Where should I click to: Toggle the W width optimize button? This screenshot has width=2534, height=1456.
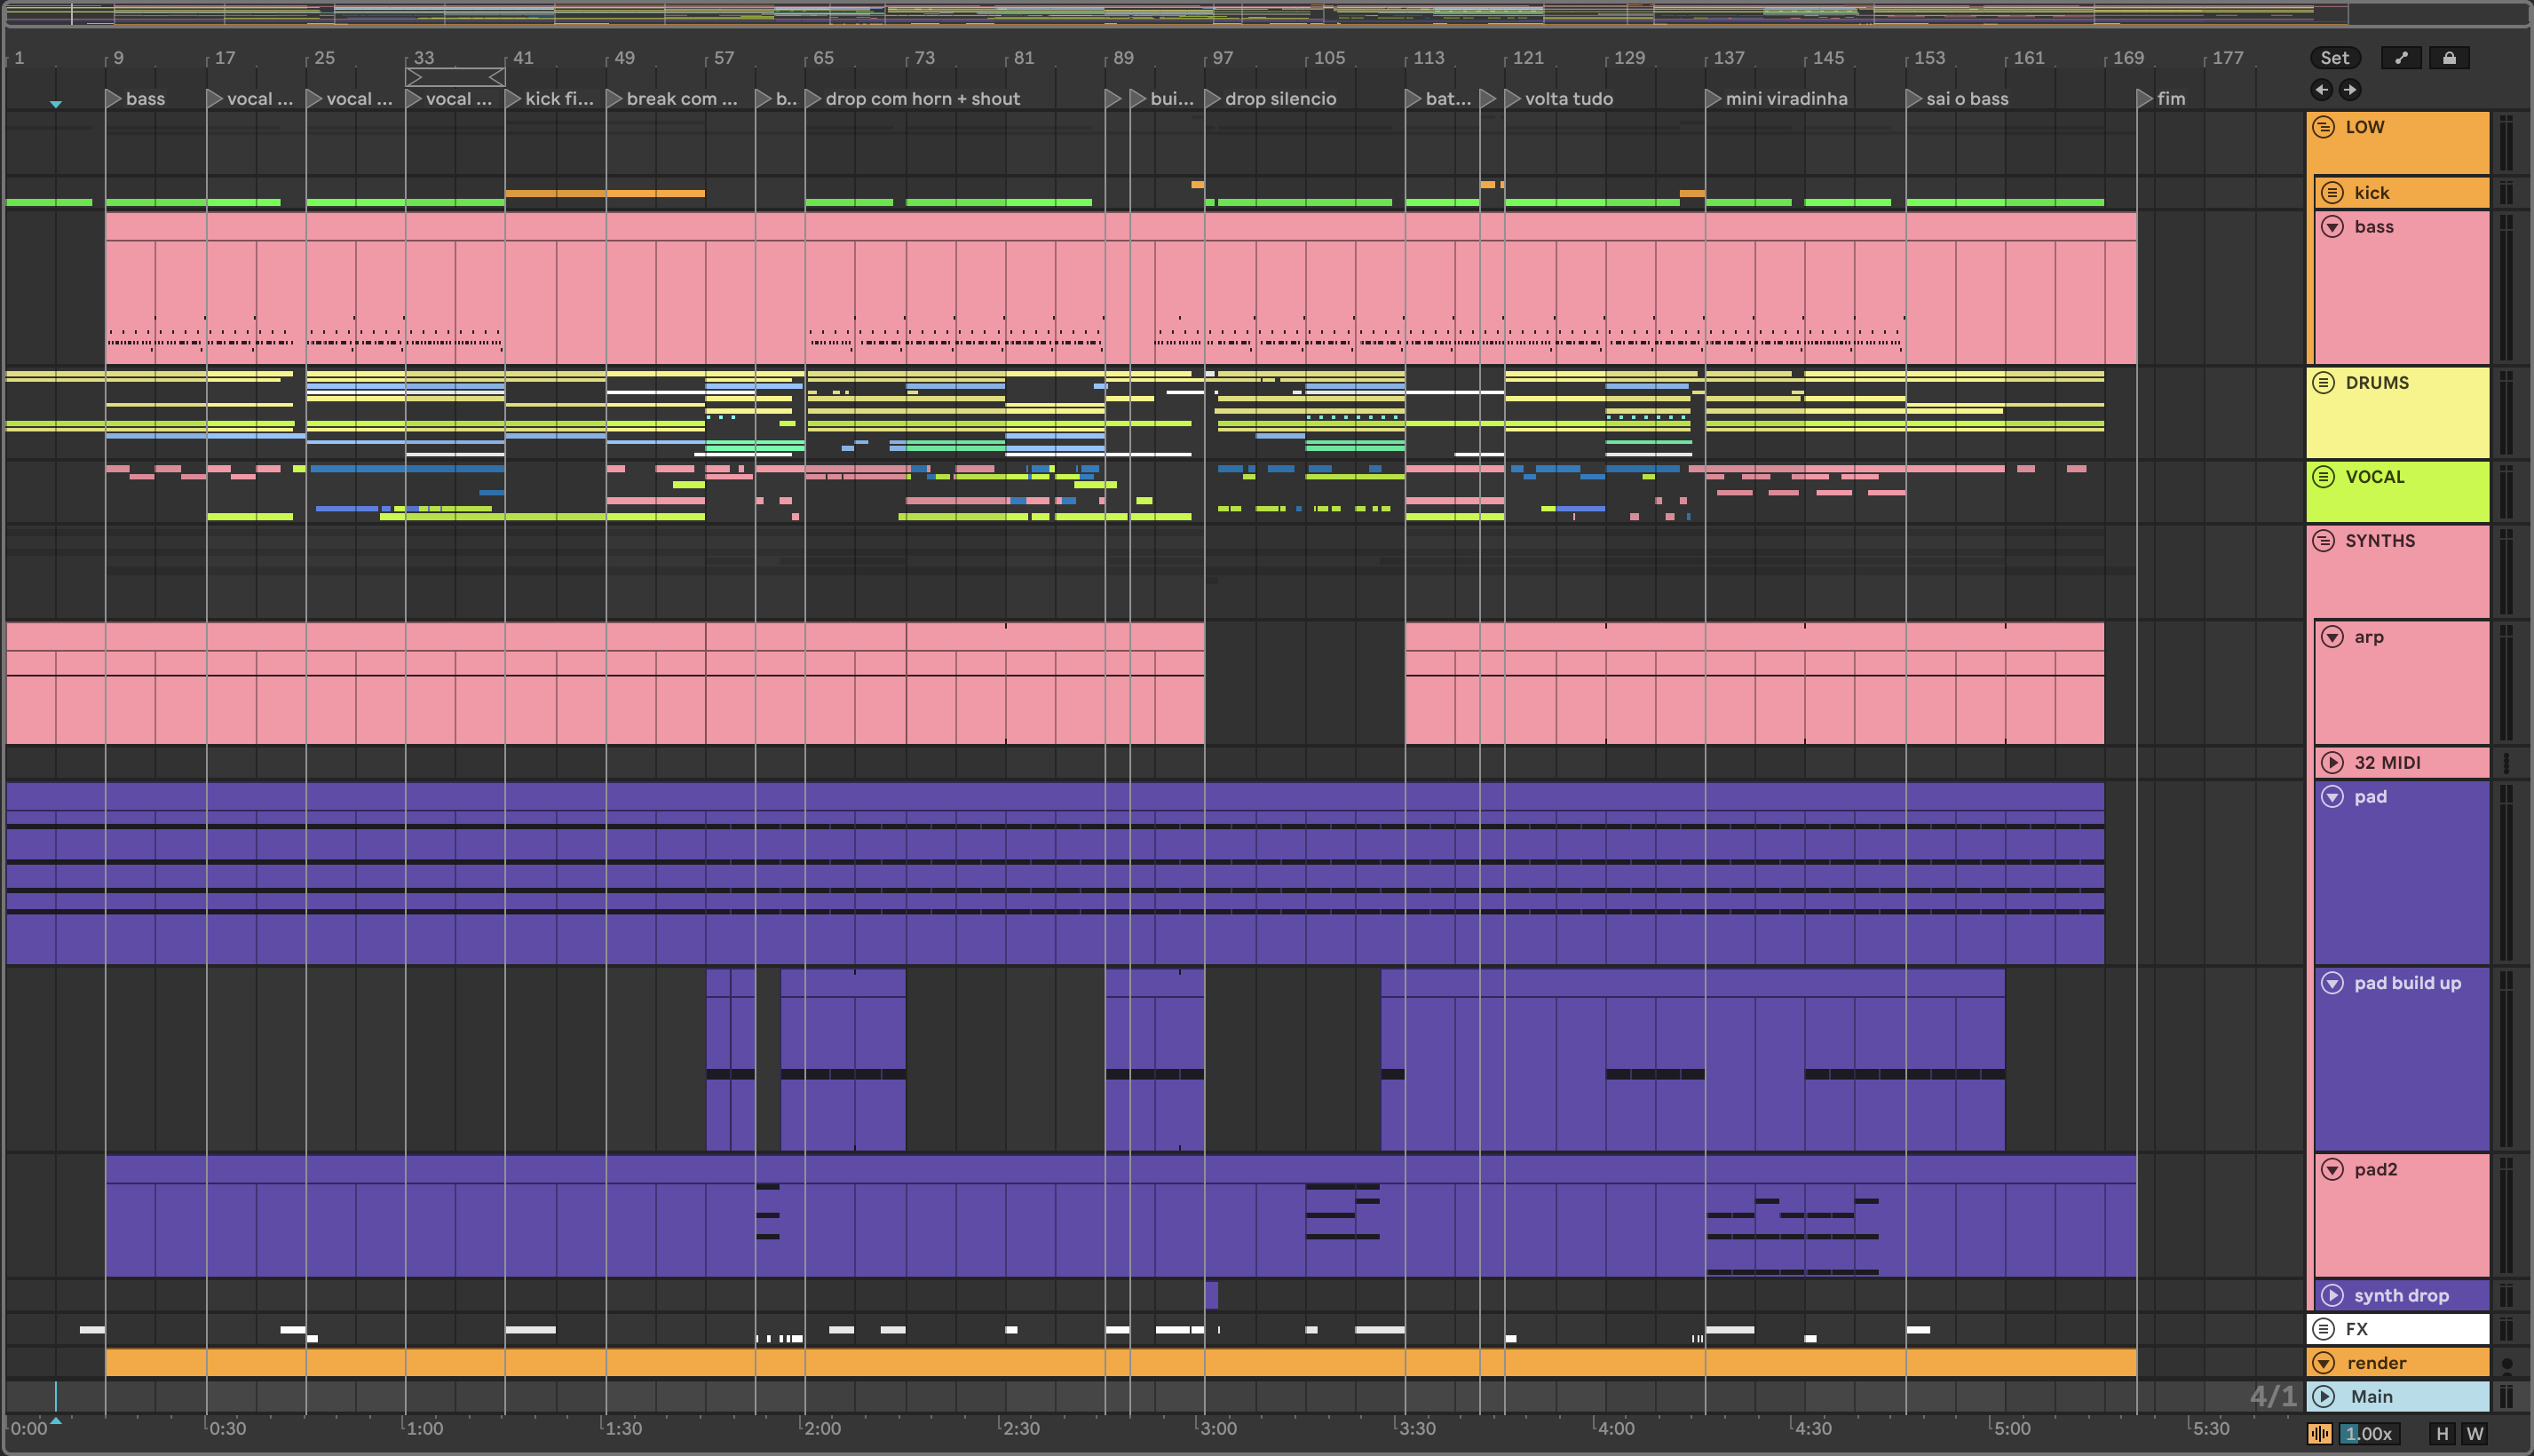click(x=2474, y=1433)
